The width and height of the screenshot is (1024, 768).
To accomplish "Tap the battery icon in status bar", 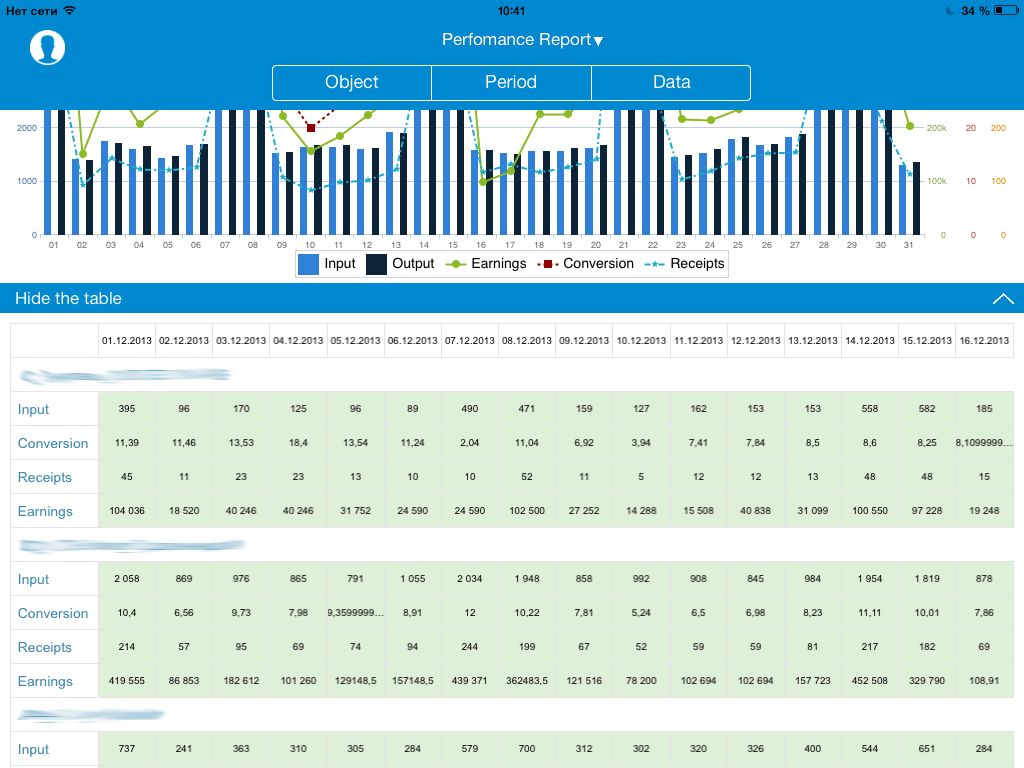I will coord(1005,10).
